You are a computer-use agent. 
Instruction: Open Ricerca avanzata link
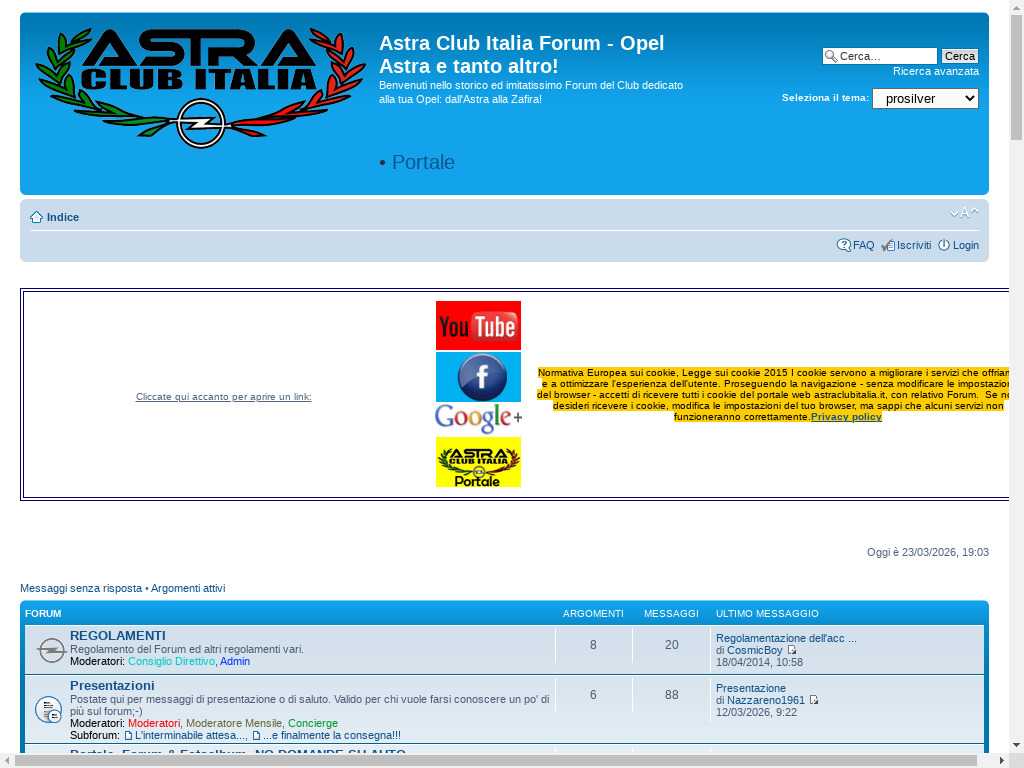tap(935, 71)
